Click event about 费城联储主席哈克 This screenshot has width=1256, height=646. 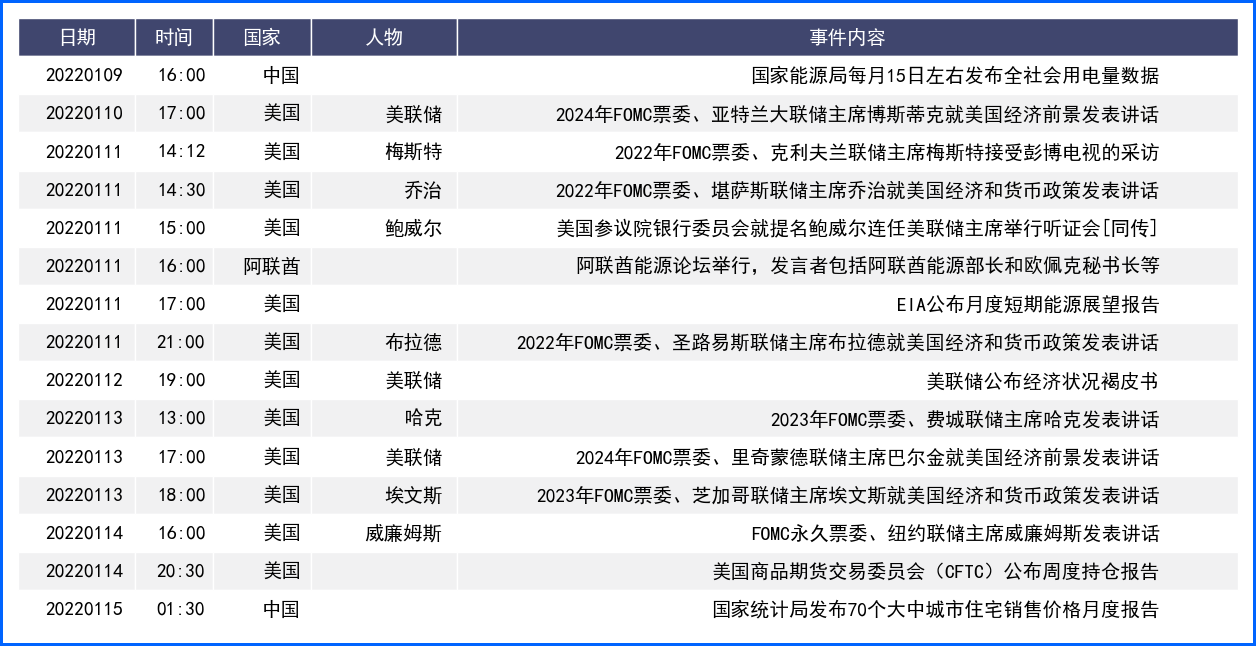click(965, 418)
